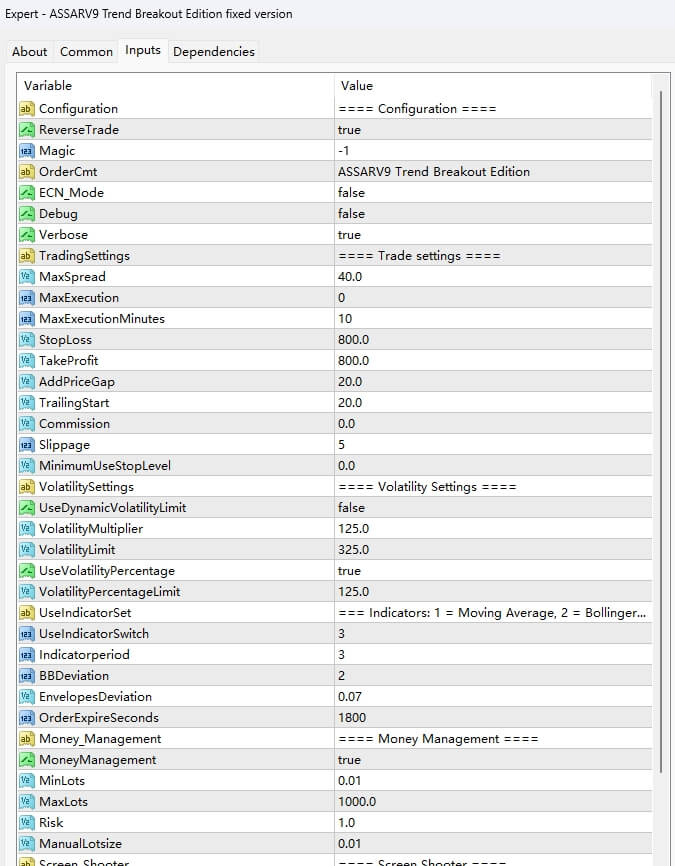Open the MoneyManagement true value dropdown
Viewport: 675px width, 866px height.
tap(492, 760)
